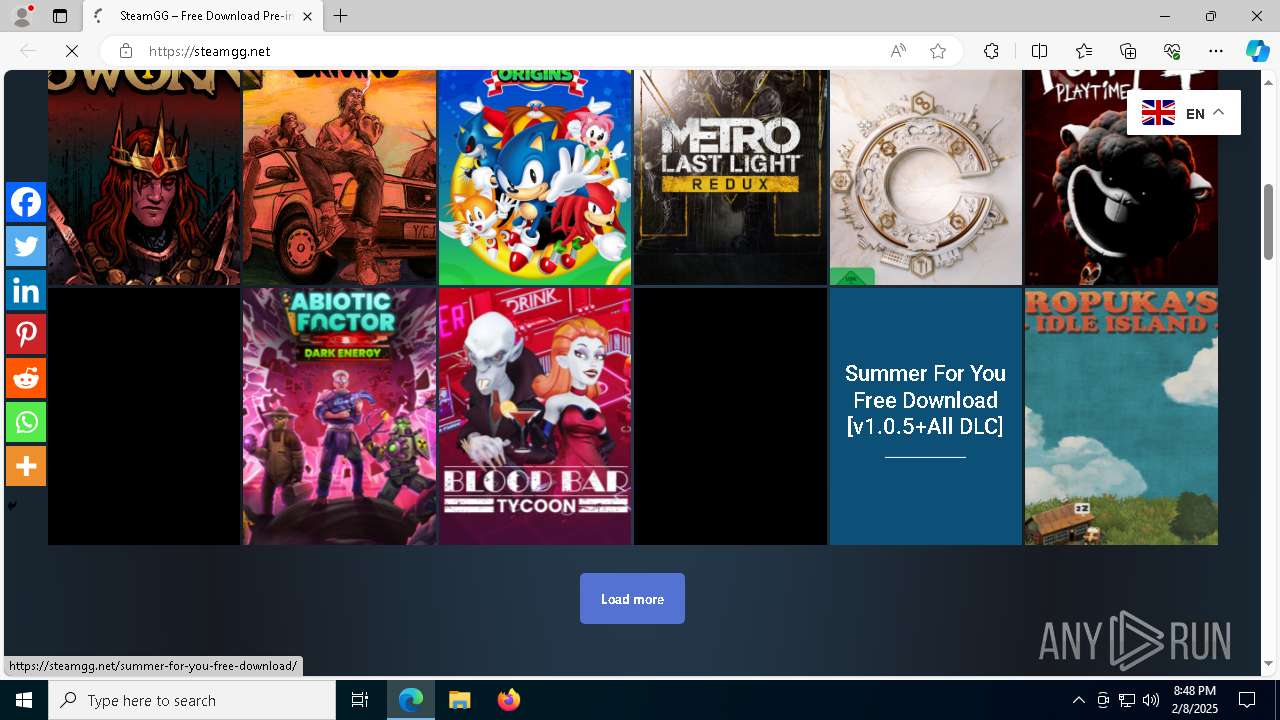Share page via Reddit icon
Screen dimensions: 1280x720
tap(26, 378)
